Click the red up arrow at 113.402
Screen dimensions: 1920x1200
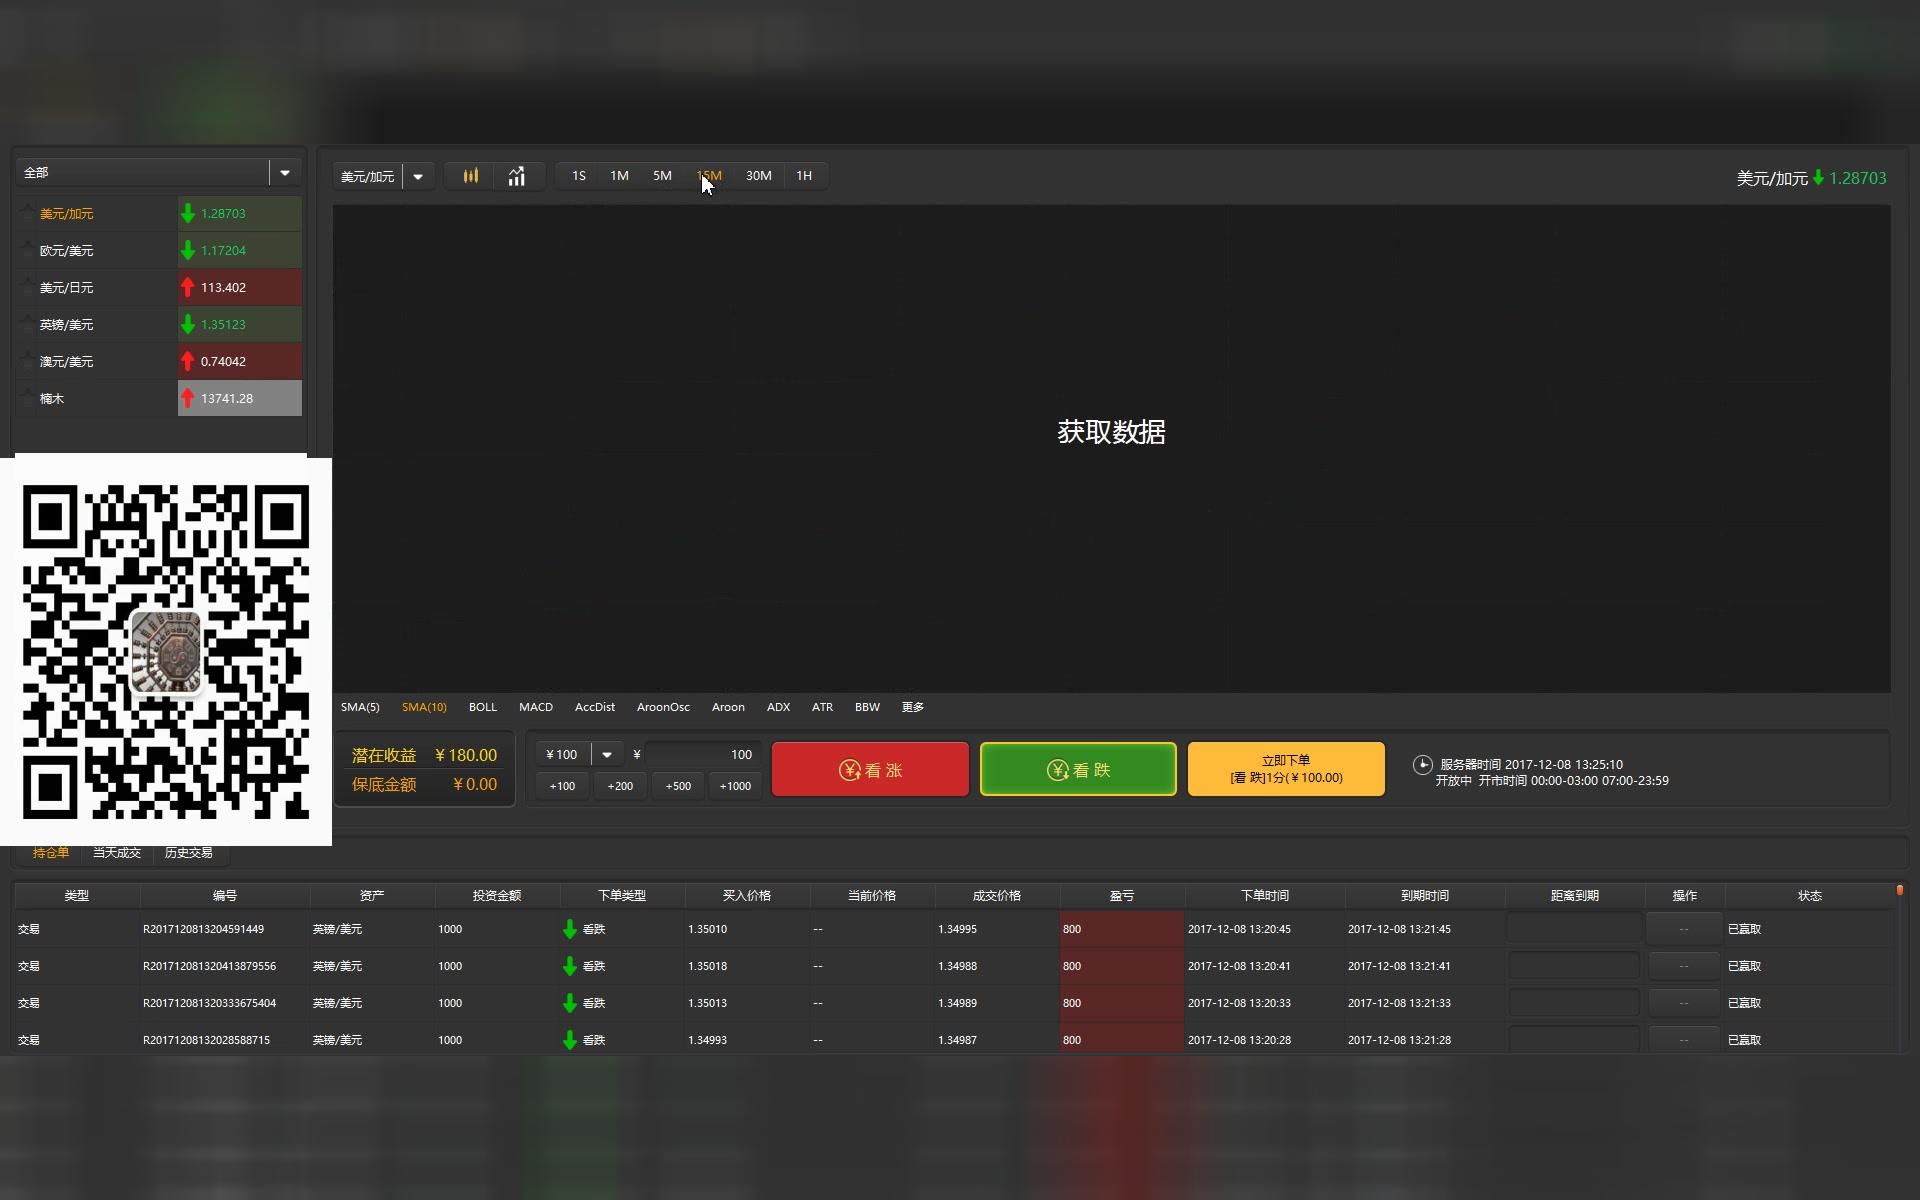coord(187,287)
